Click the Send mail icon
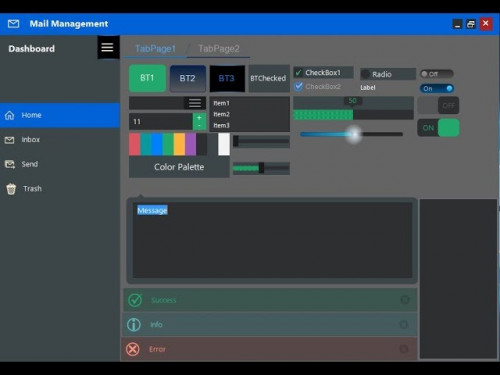The image size is (500, 375). [x=10, y=164]
